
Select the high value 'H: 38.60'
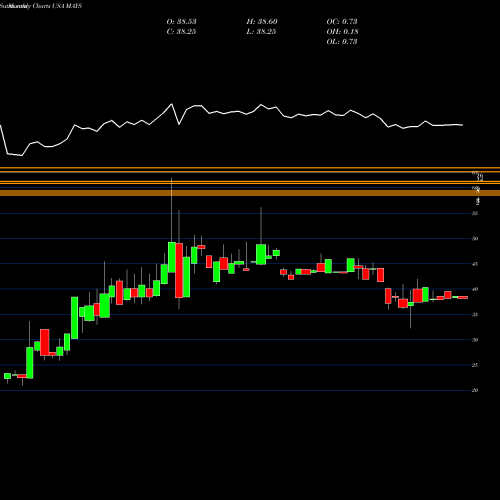[x=262, y=22]
